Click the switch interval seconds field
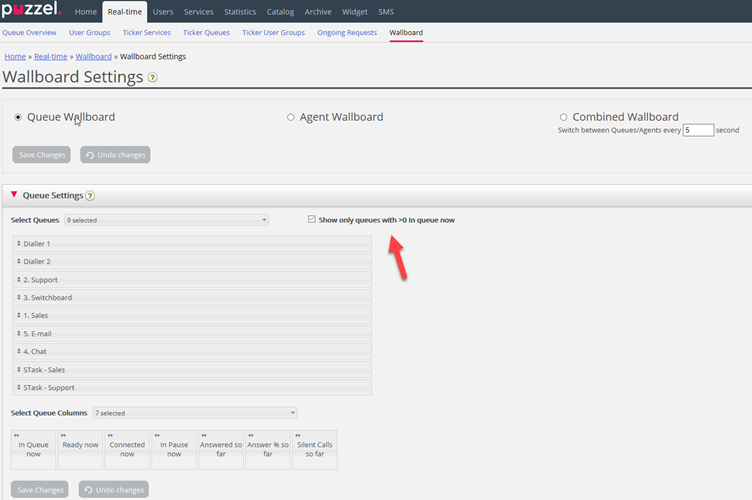752x500 pixels. [x=698, y=130]
